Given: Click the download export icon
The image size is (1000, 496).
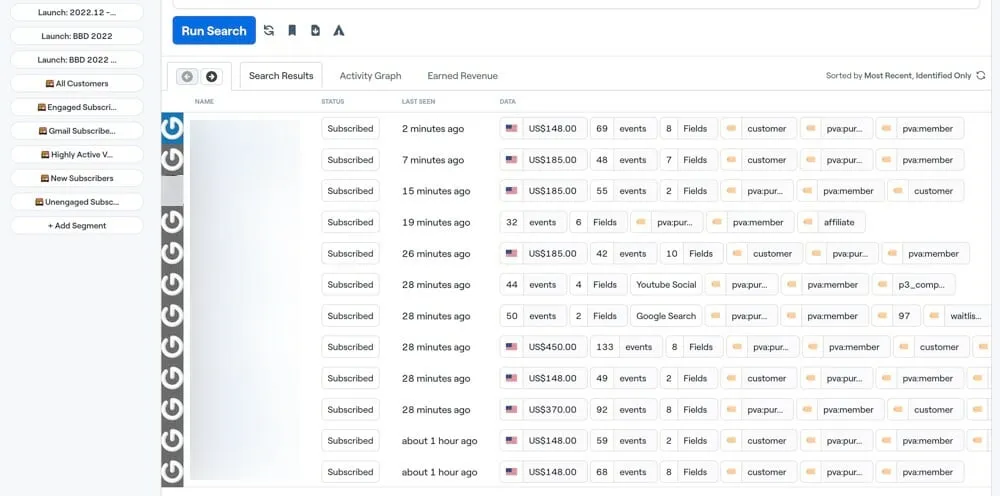Looking at the screenshot, I should (x=315, y=31).
